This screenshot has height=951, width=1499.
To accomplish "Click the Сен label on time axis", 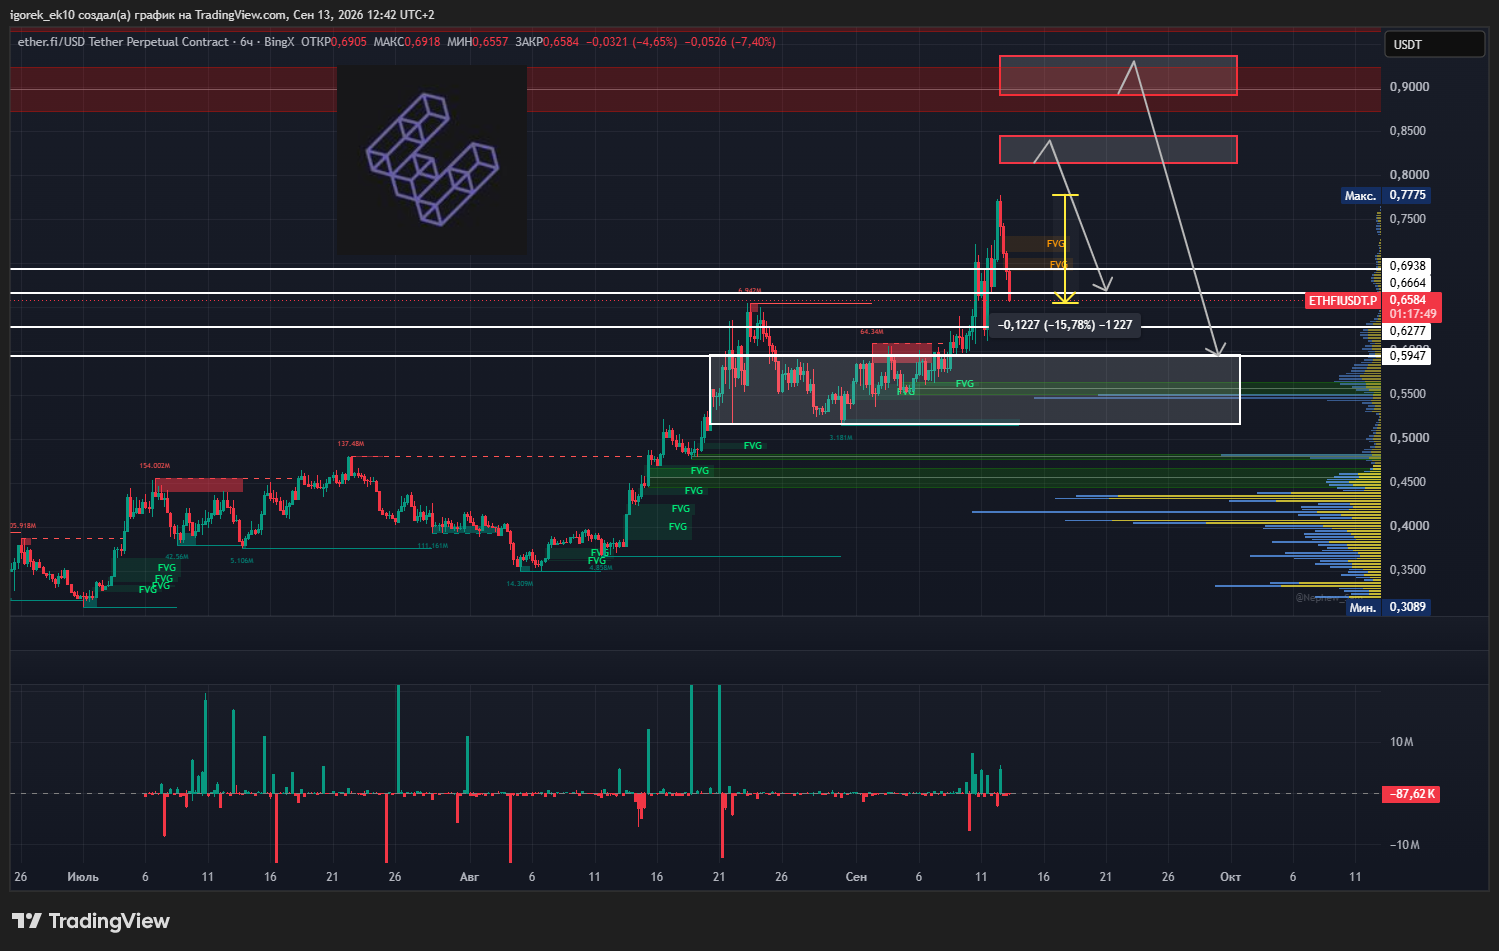I will click(x=856, y=877).
